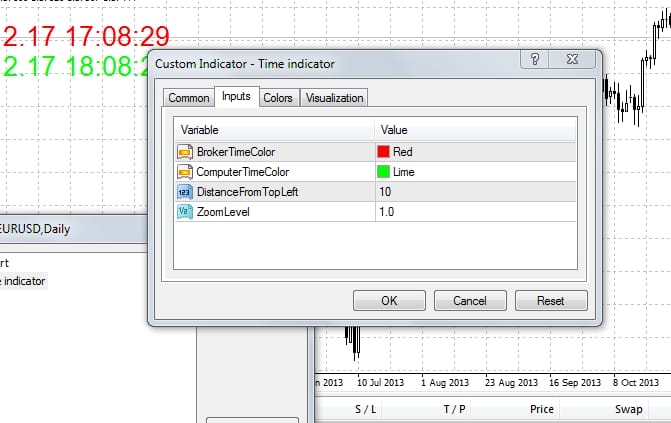Click the BrokerTimeColor variable icon
The image size is (671, 423).
184,152
